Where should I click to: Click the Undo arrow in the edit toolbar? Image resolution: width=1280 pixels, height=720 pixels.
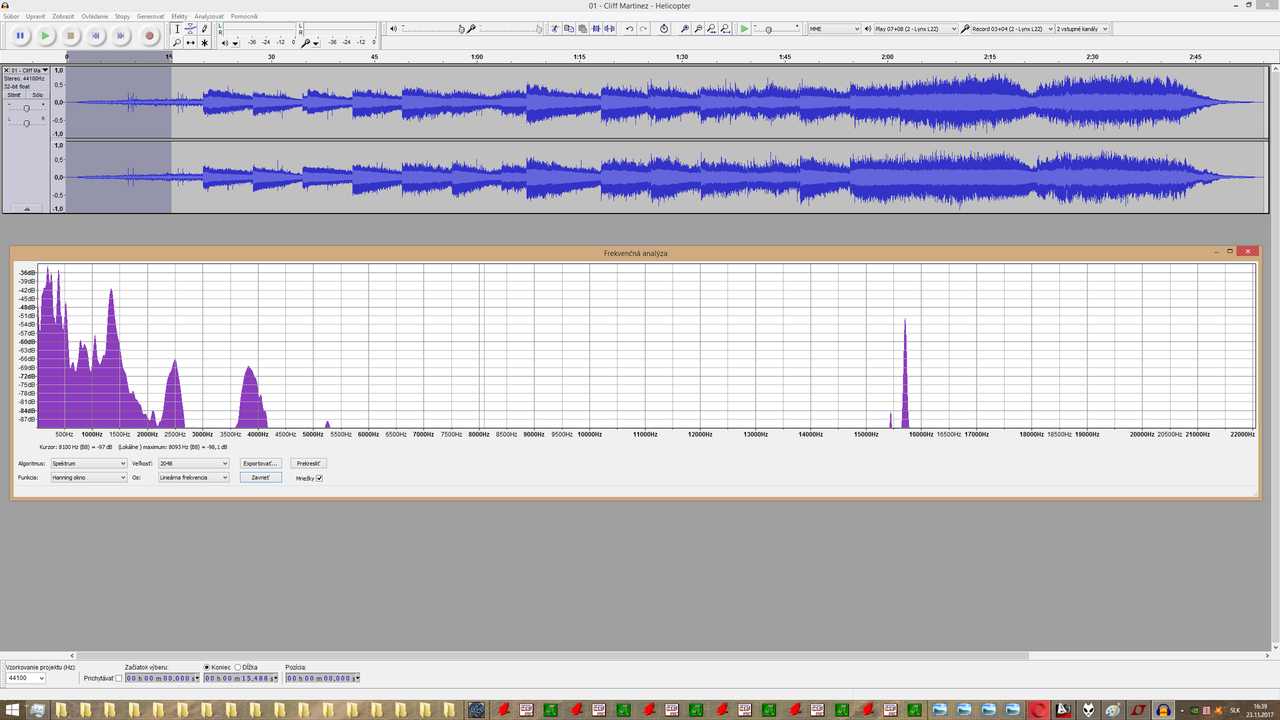tap(628, 28)
